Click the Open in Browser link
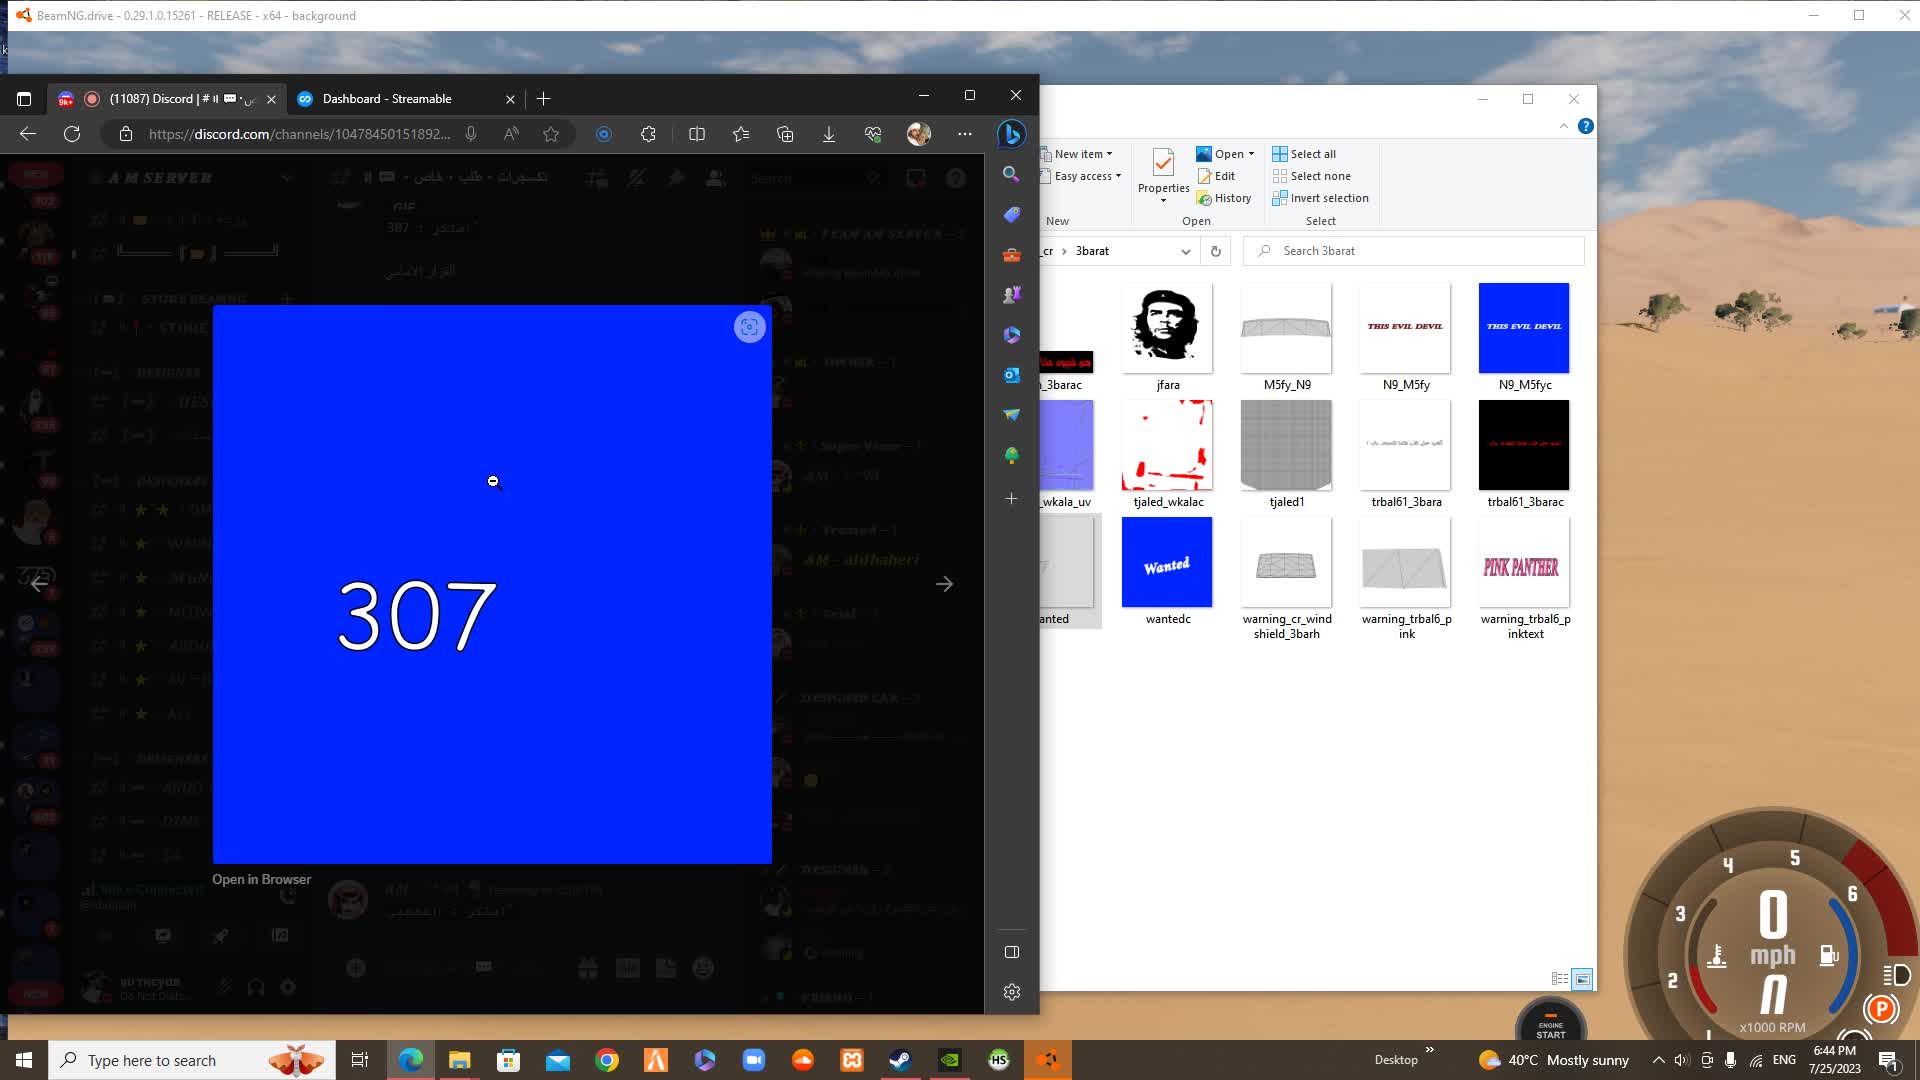 coord(261,880)
